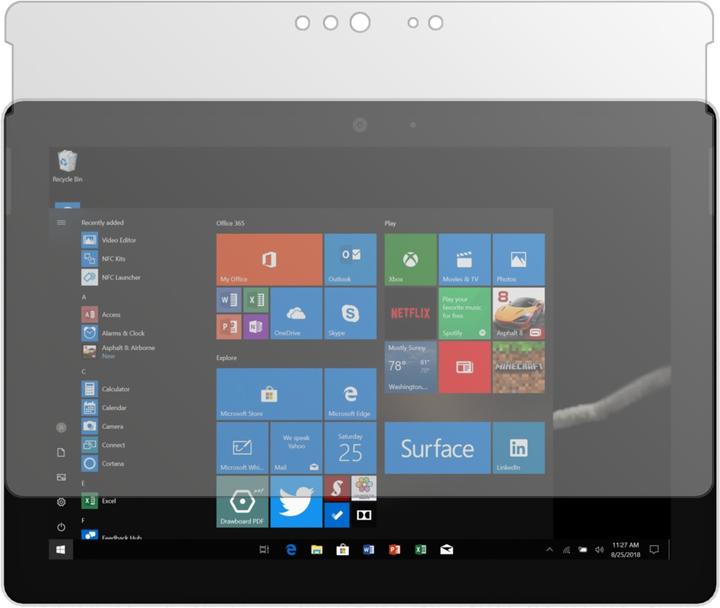The height and width of the screenshot is (608, 720).
Task: Open the Washington weather tile
Action: click(x=411, y=367)
